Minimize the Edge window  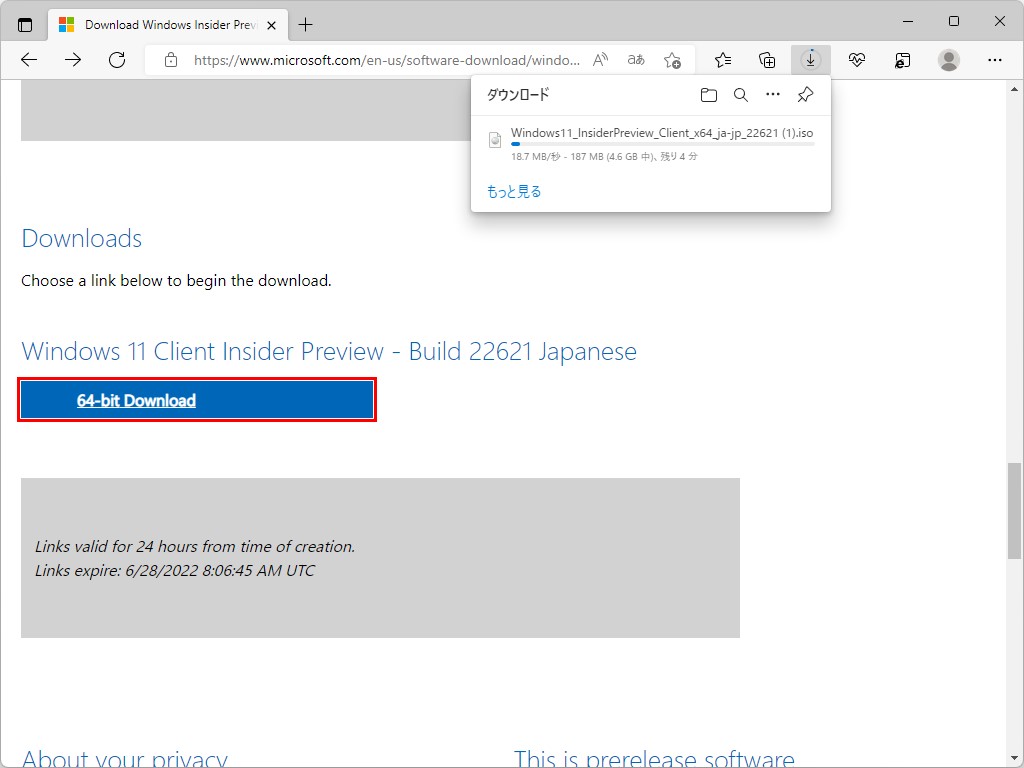[x=908, y=22]
